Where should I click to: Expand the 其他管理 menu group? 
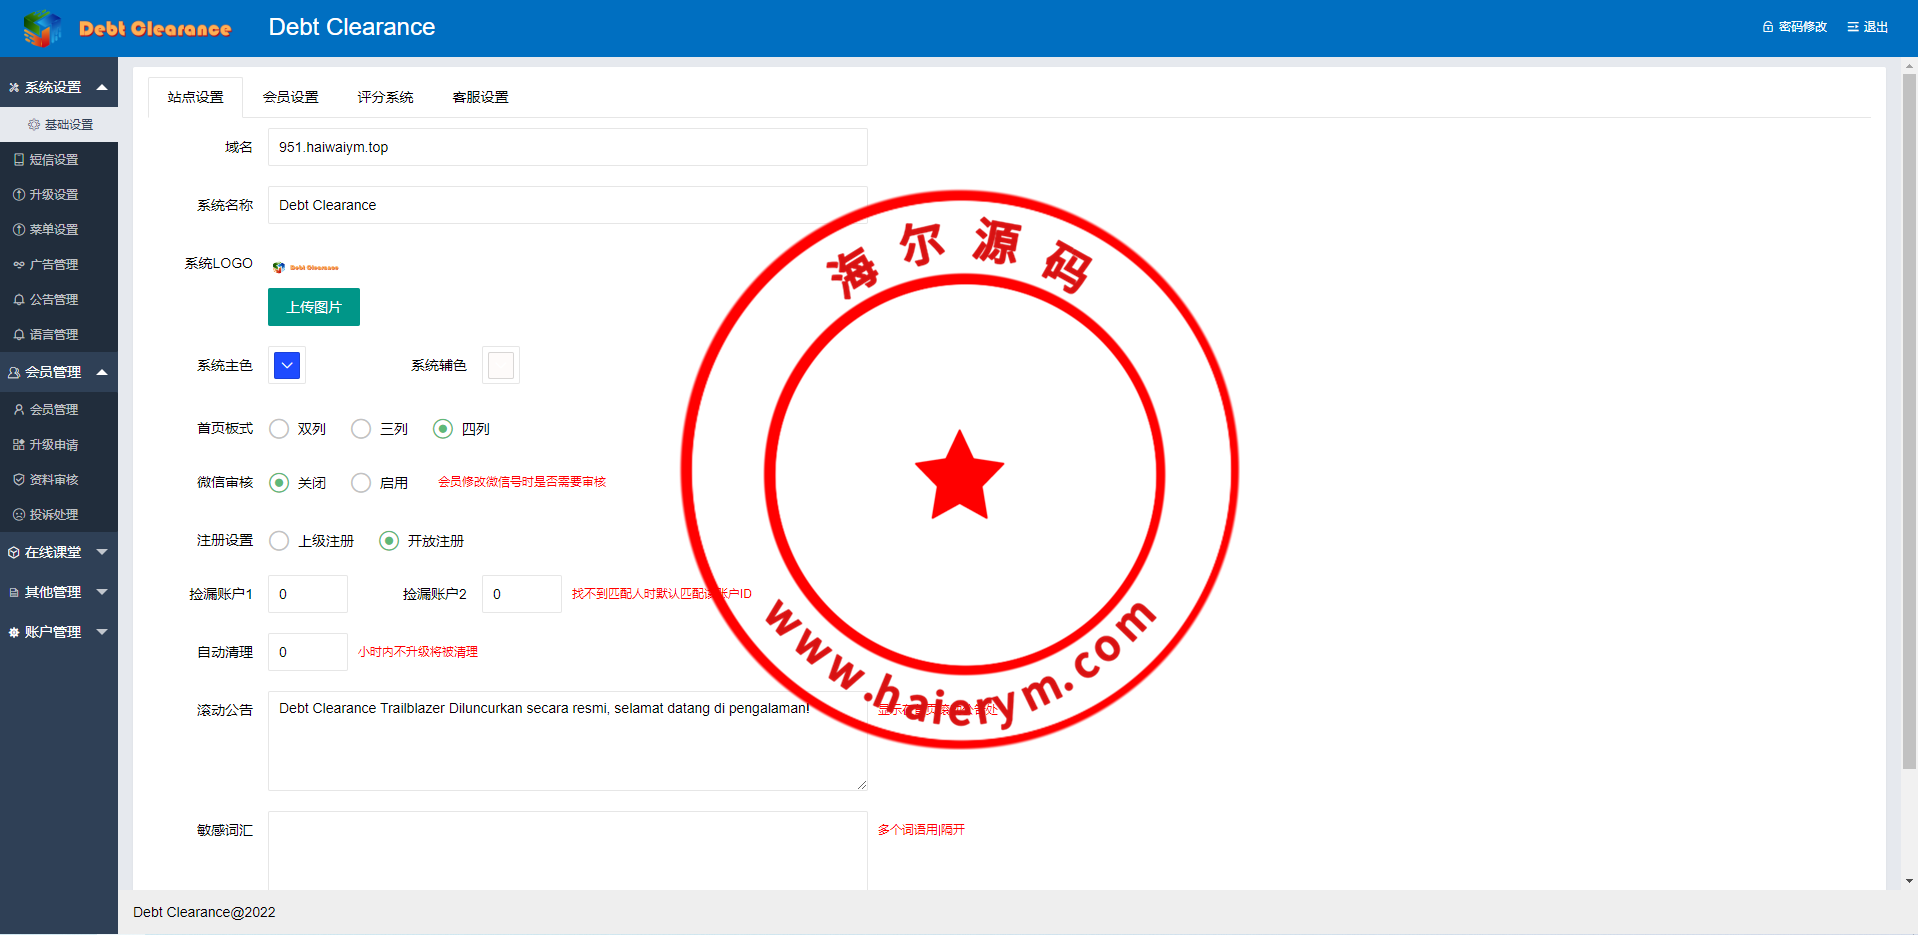tap(58, 592)
